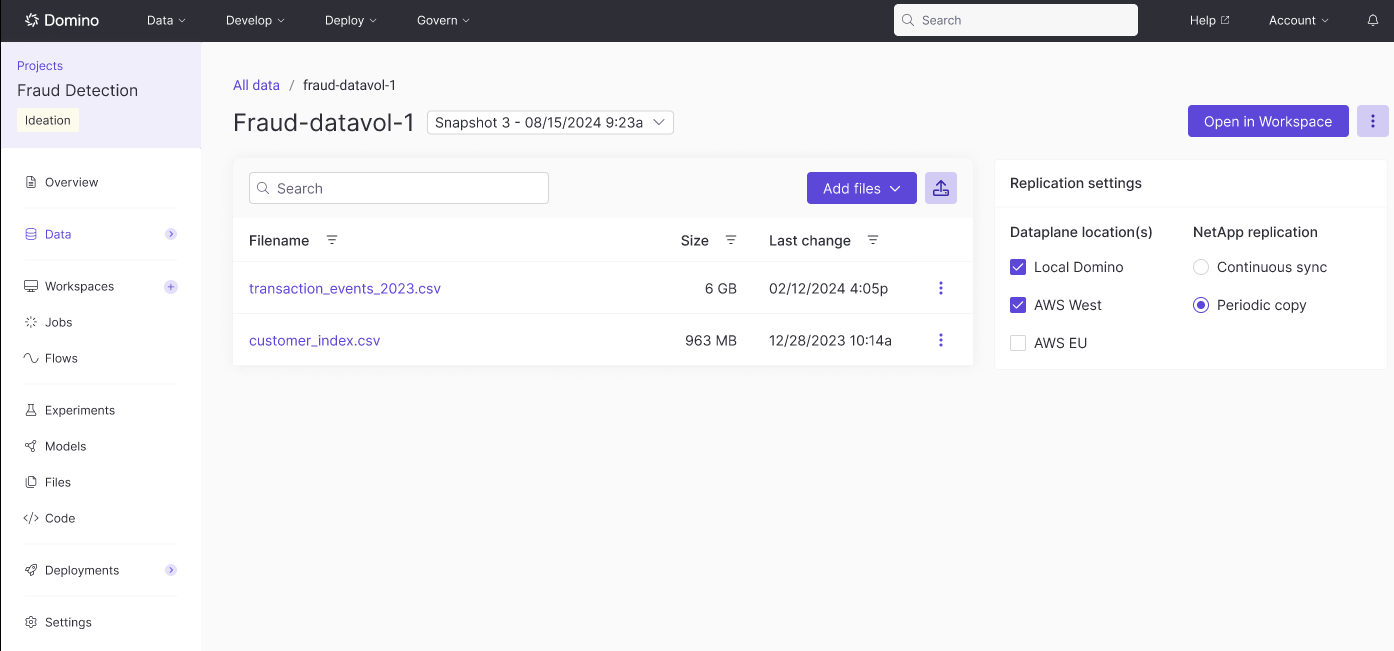Click the file search magnifier icon
1394x651 pixels.
(x=263, y=188)
